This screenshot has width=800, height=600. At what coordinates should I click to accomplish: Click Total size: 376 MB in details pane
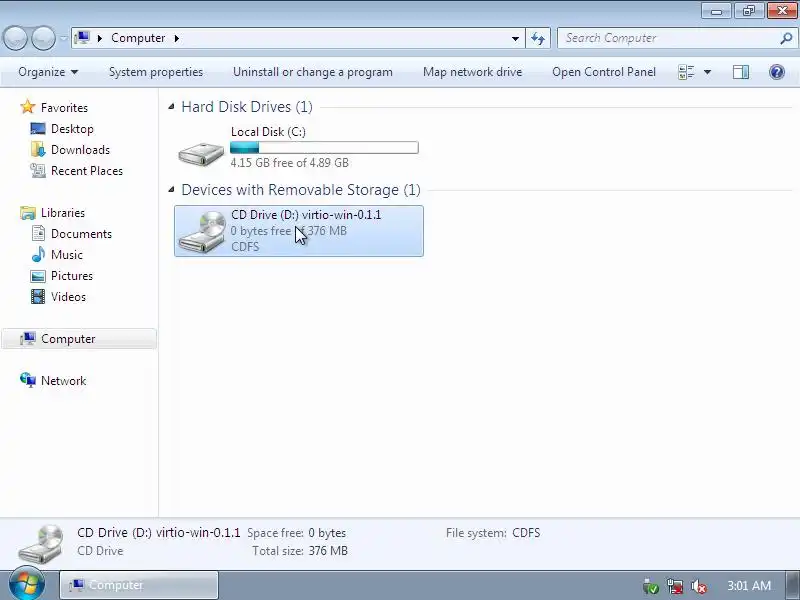pyautogui.click(x=300, y=551)
